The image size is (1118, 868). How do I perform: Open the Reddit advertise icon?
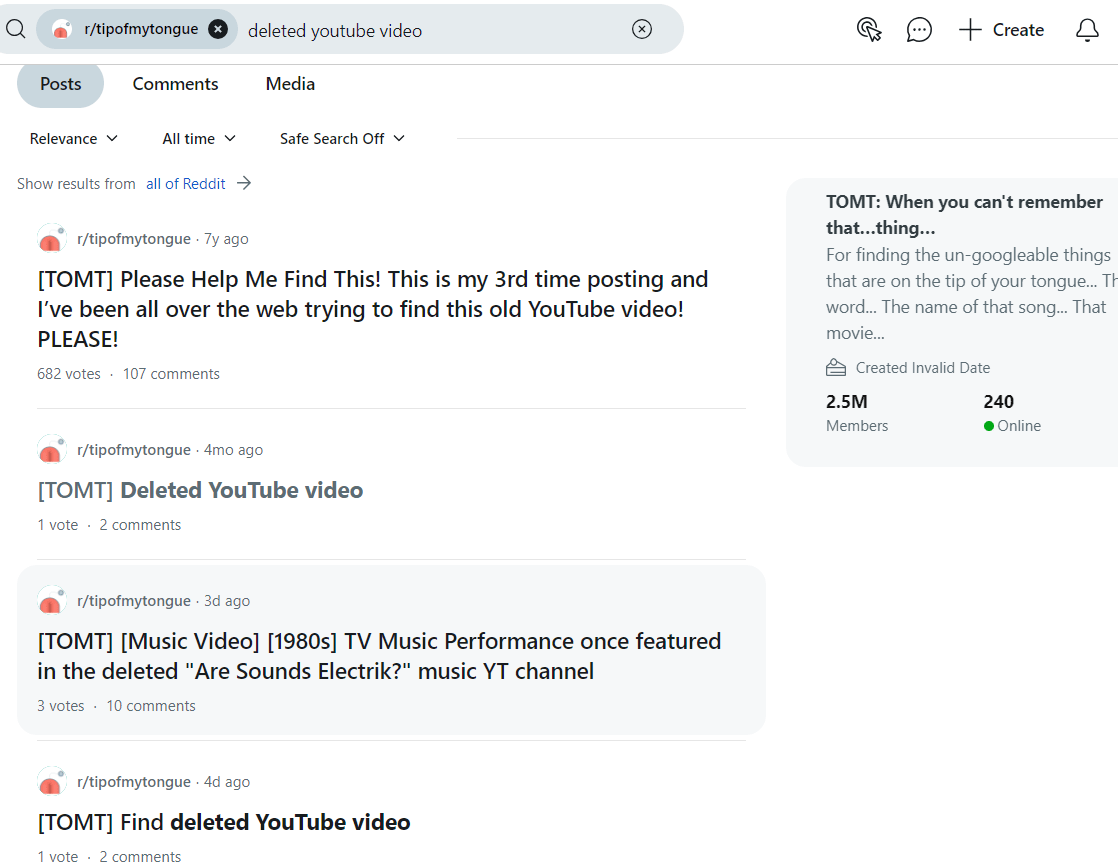click(869, 30)
